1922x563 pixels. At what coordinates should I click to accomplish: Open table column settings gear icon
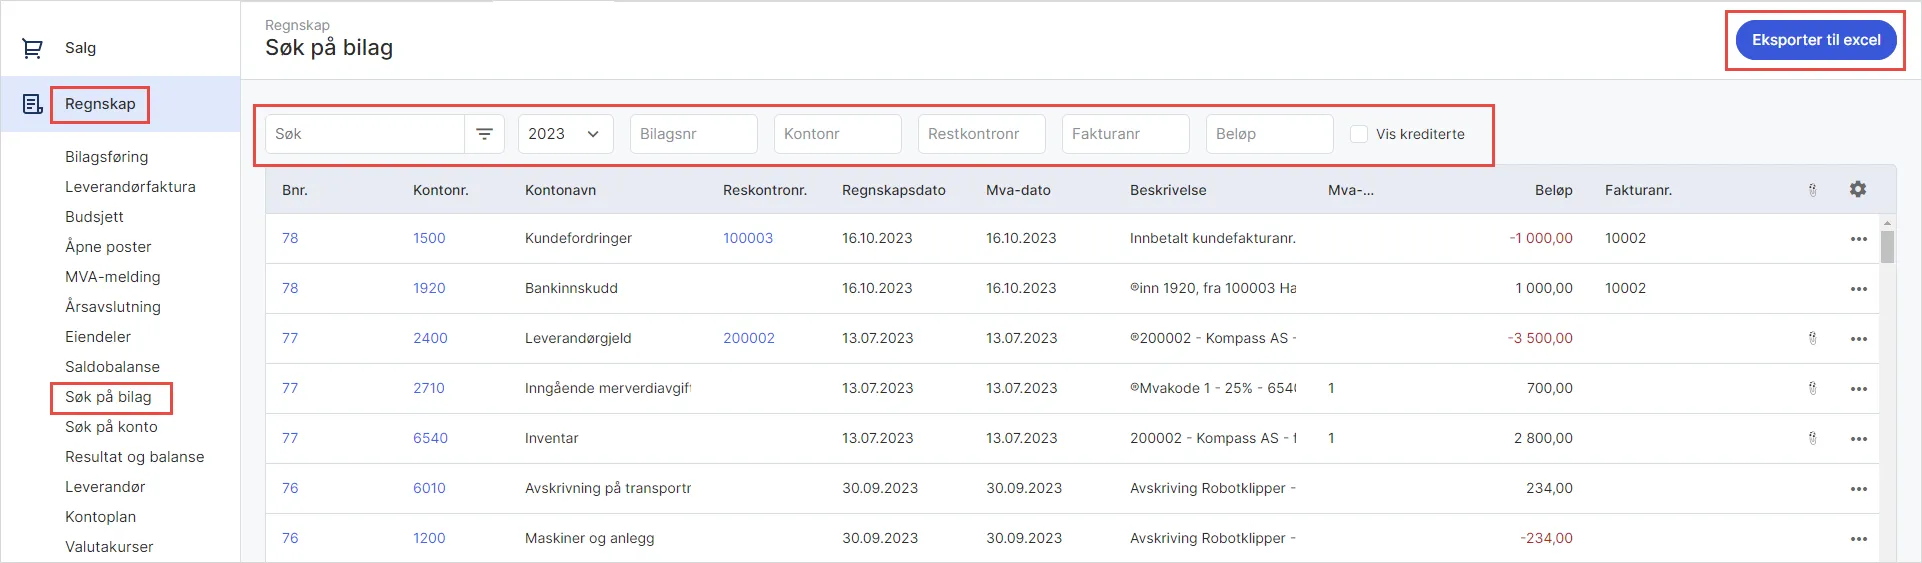pyautogui.click(x=1858, y=189)
